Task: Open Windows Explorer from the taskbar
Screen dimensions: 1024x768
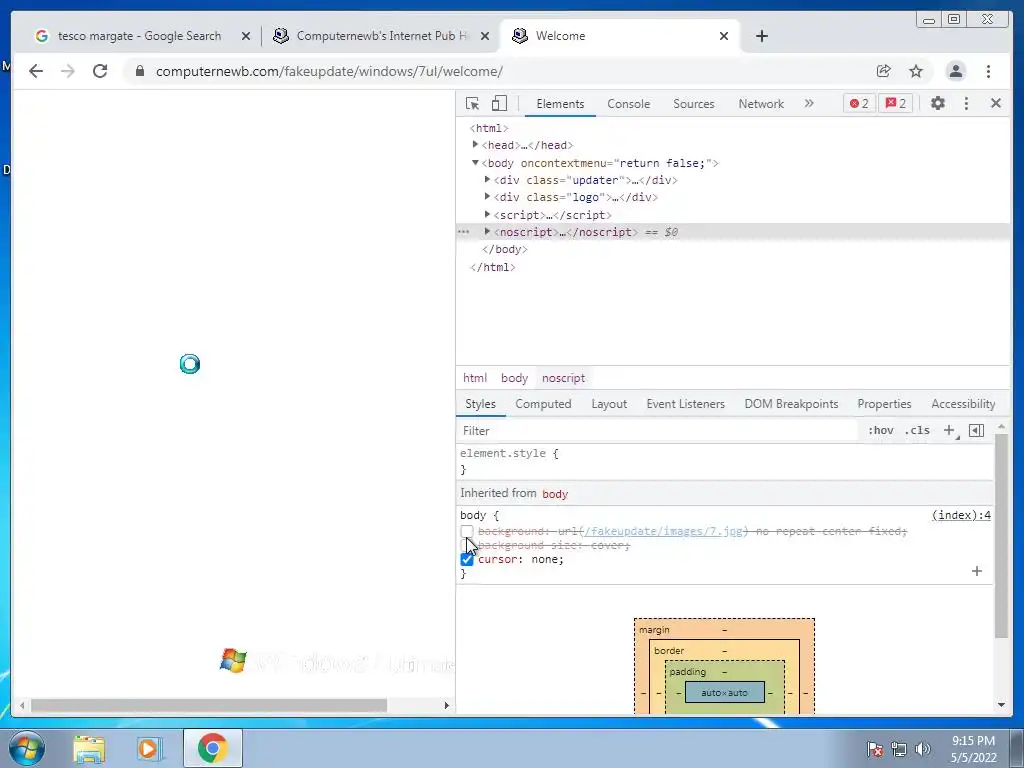Action: (89, 748)
